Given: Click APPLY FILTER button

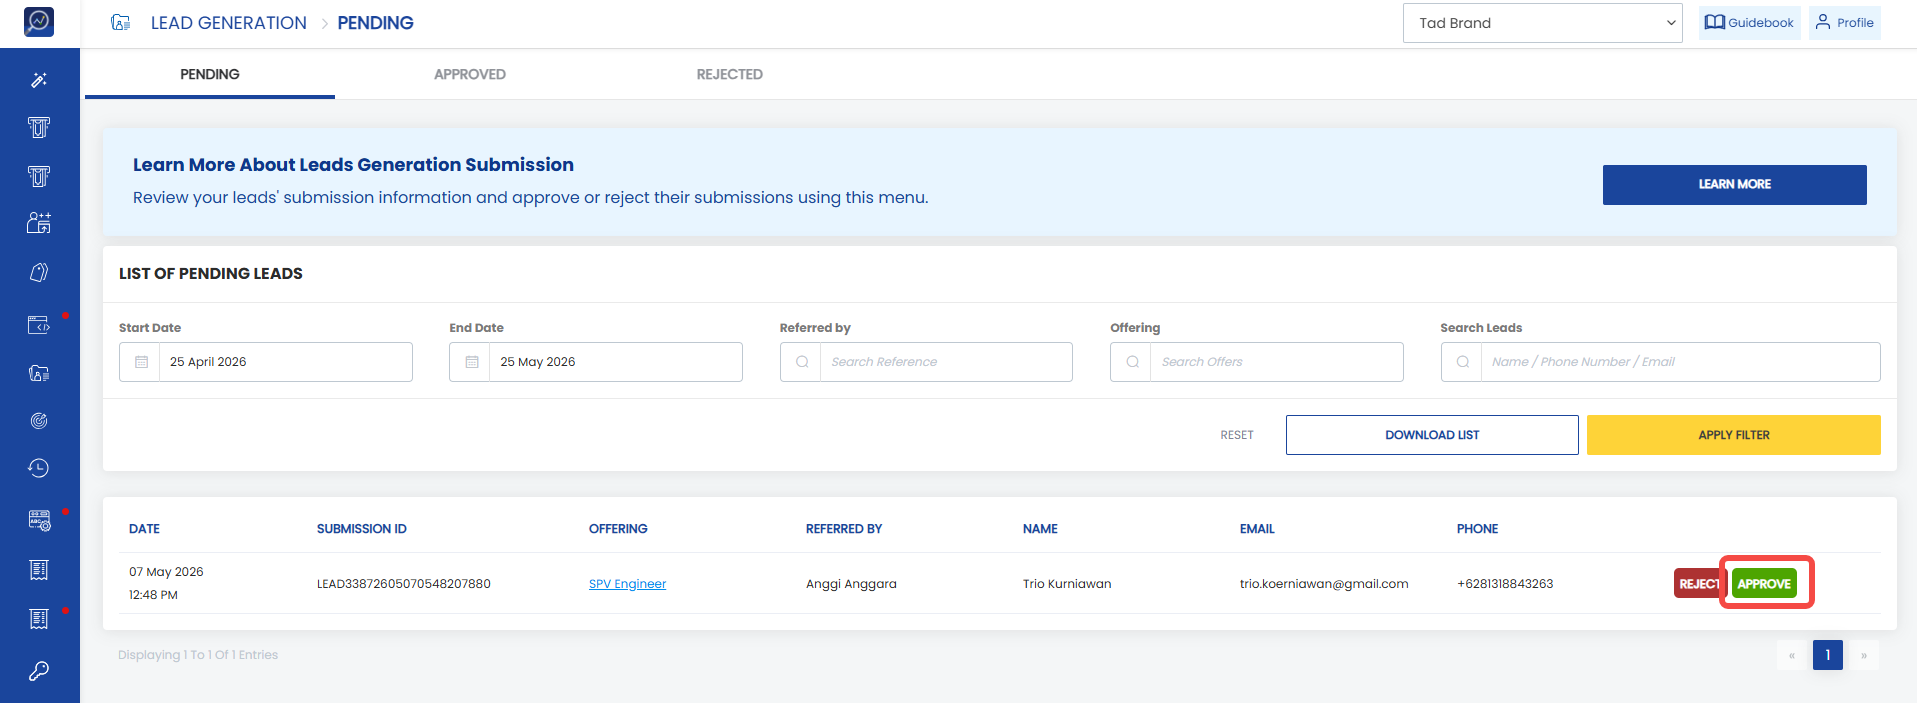Looking at the screenshot, I should (x=1734, y=435).
